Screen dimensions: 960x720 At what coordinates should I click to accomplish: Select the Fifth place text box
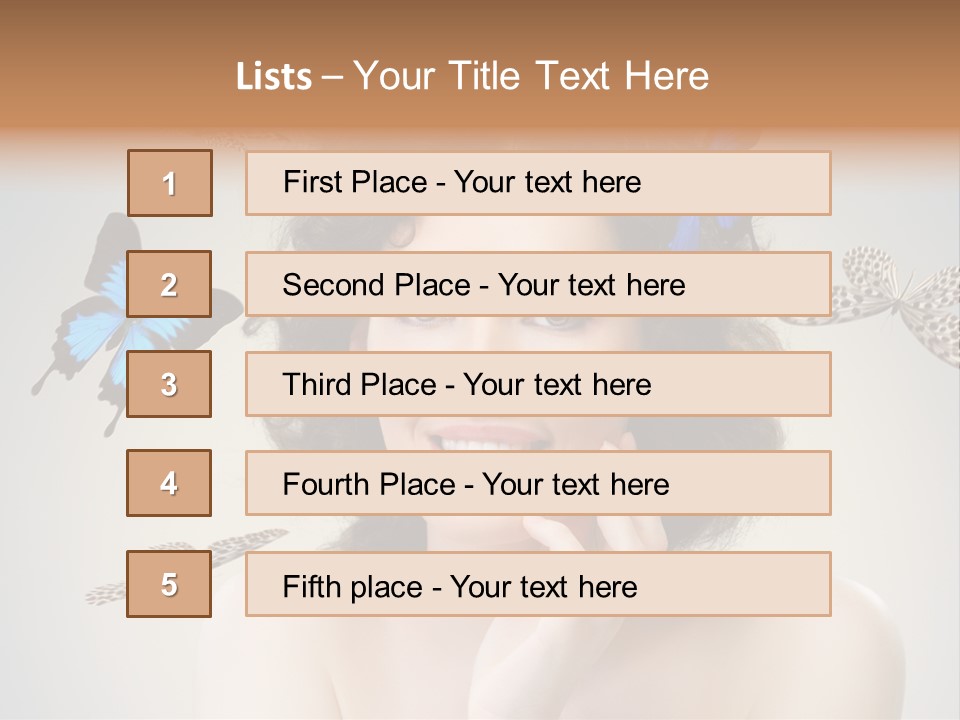(538, 584)
